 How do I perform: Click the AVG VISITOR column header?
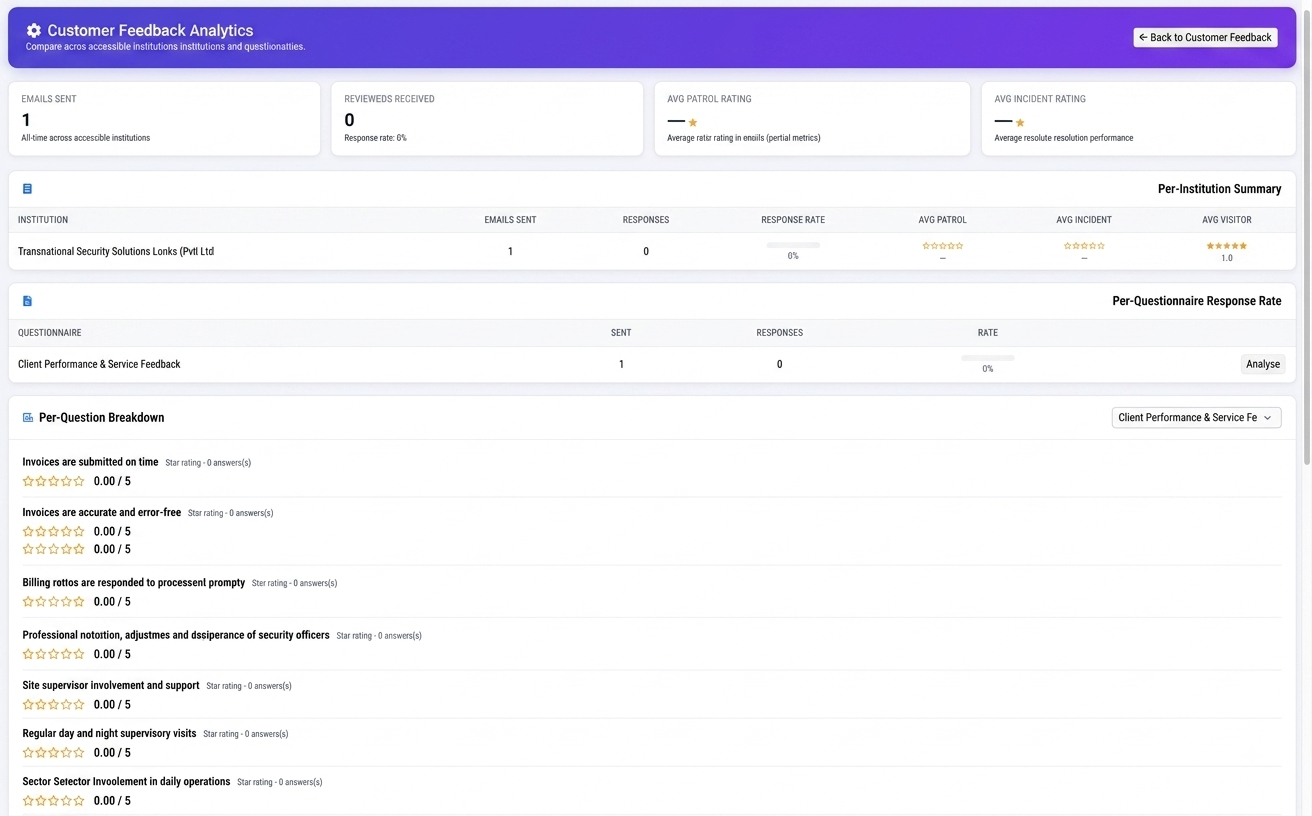click(1227, 220)
